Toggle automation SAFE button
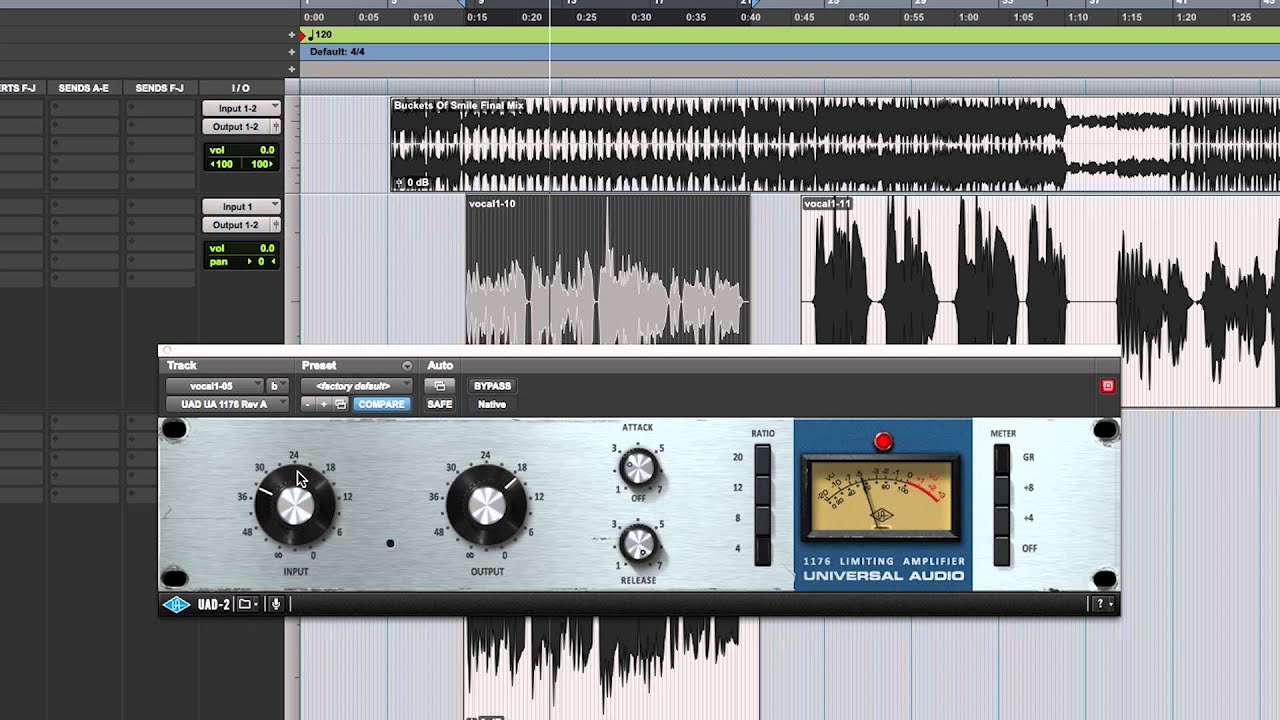 click(439, 404)
